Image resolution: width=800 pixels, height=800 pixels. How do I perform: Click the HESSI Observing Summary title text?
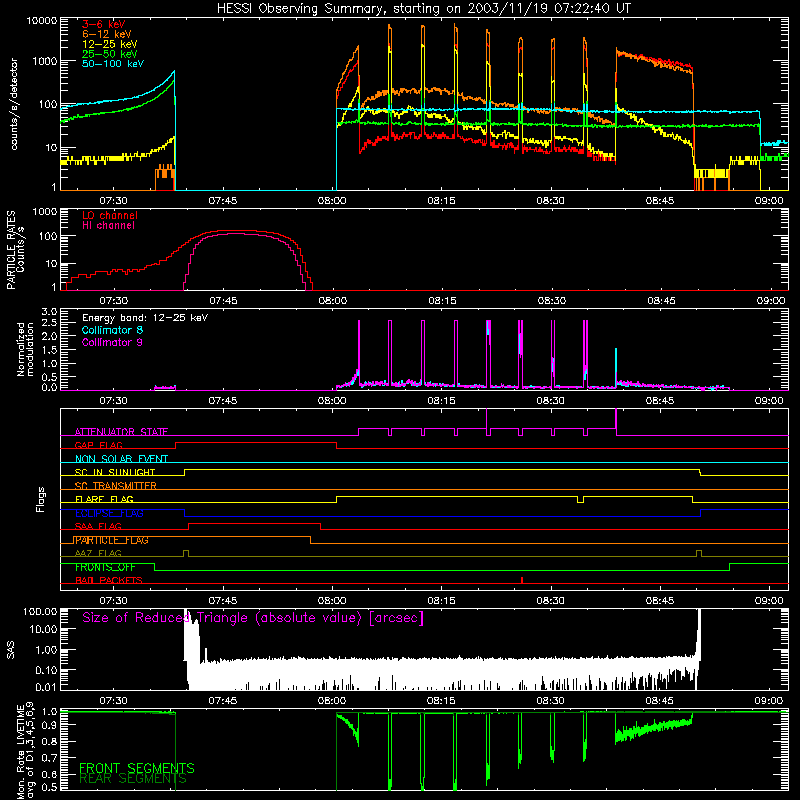pyautogui.click(x=423, y=8)
